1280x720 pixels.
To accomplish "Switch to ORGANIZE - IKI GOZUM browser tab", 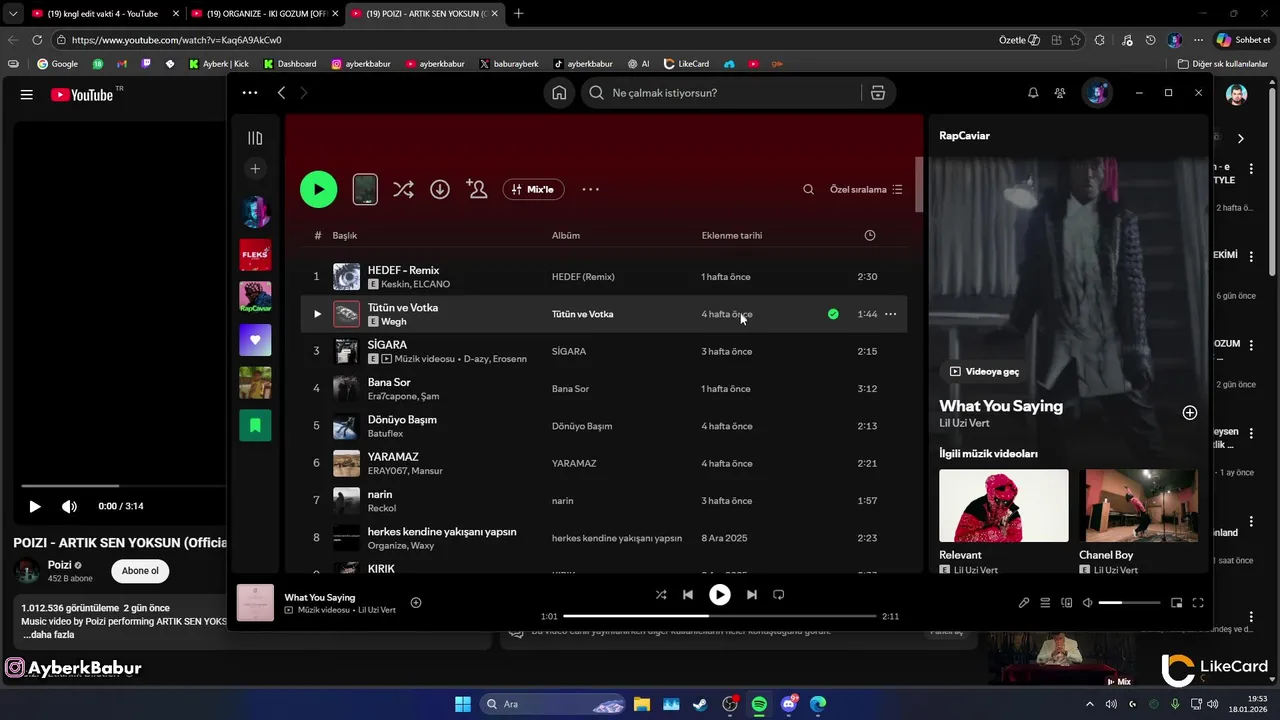I will click(x=263, y=14).
